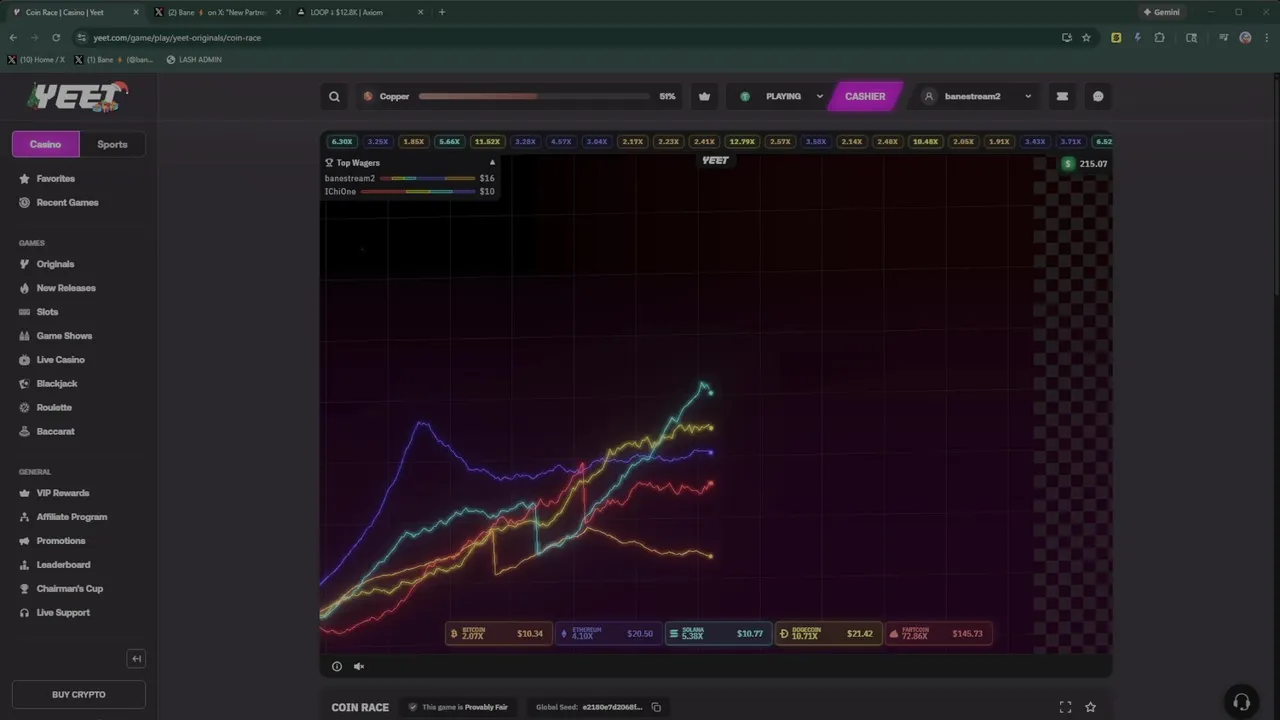The height and width of the screenshot is (720, 1280).
Task: Collapse the left sidebar
Action: tap(137, 658)
